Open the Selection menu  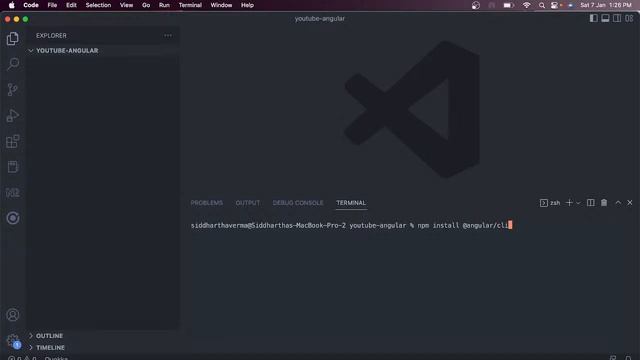point(98,5)
